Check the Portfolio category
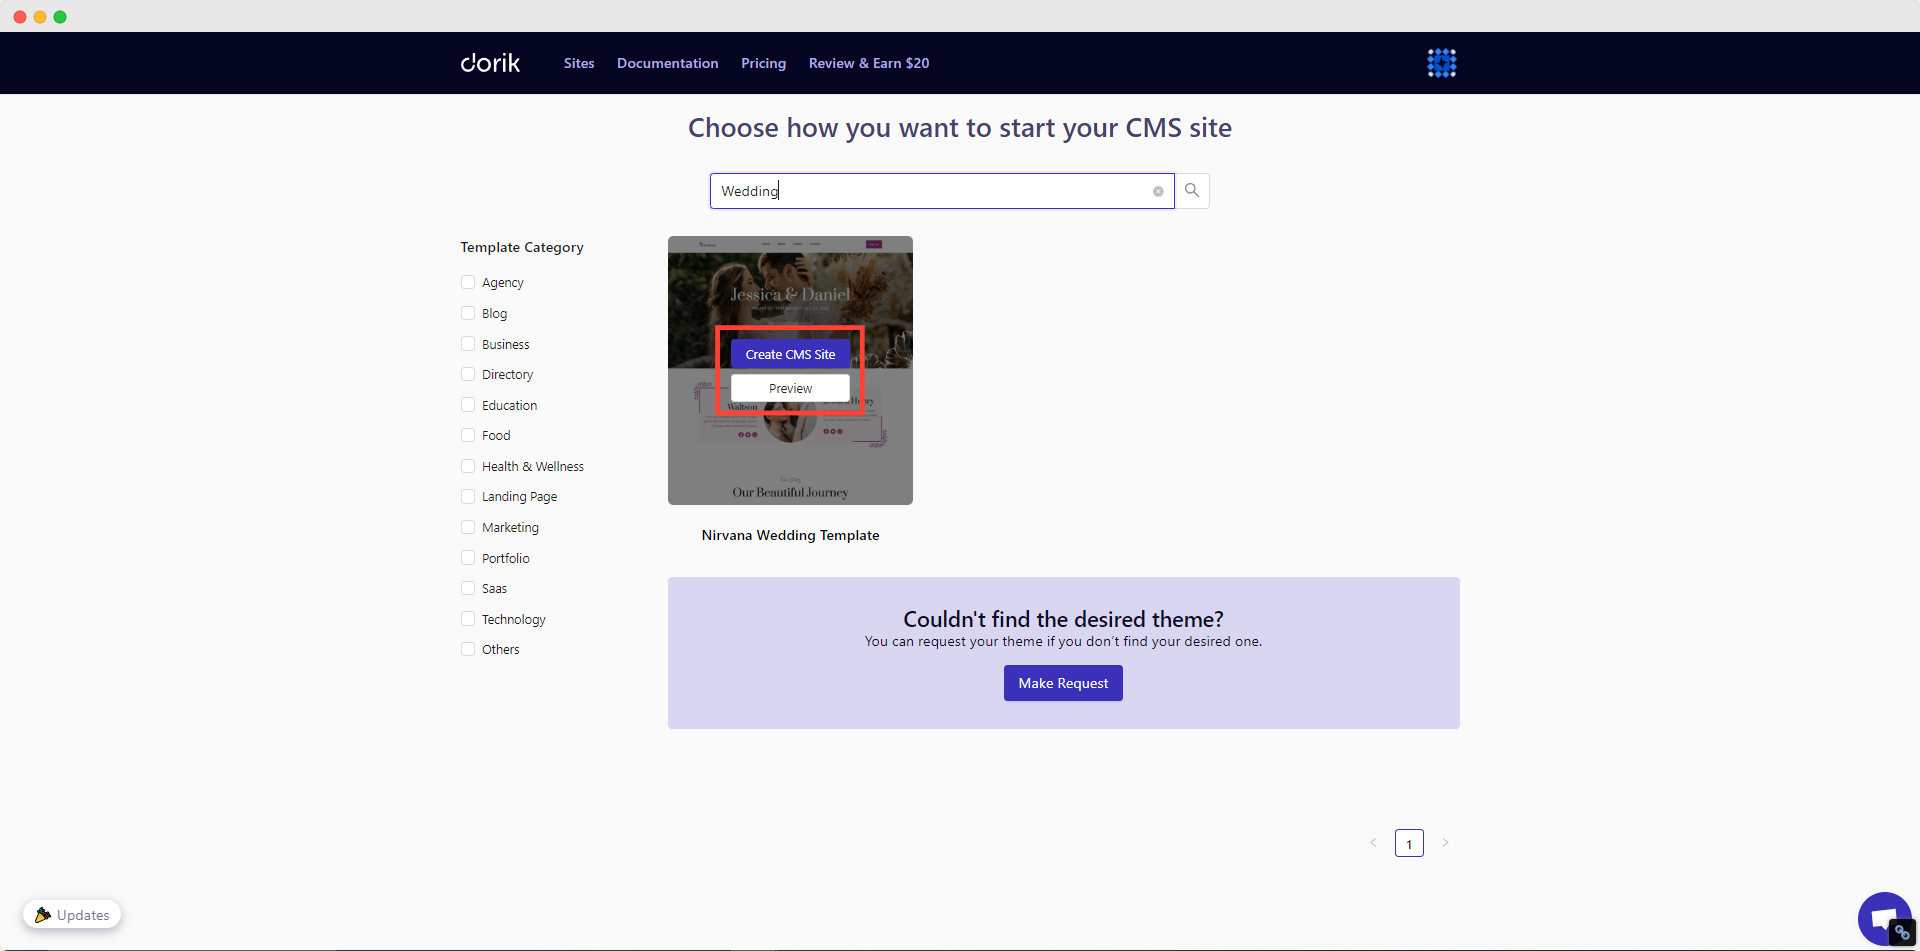The image size is (1920, 951). click(x=468, y=558)
